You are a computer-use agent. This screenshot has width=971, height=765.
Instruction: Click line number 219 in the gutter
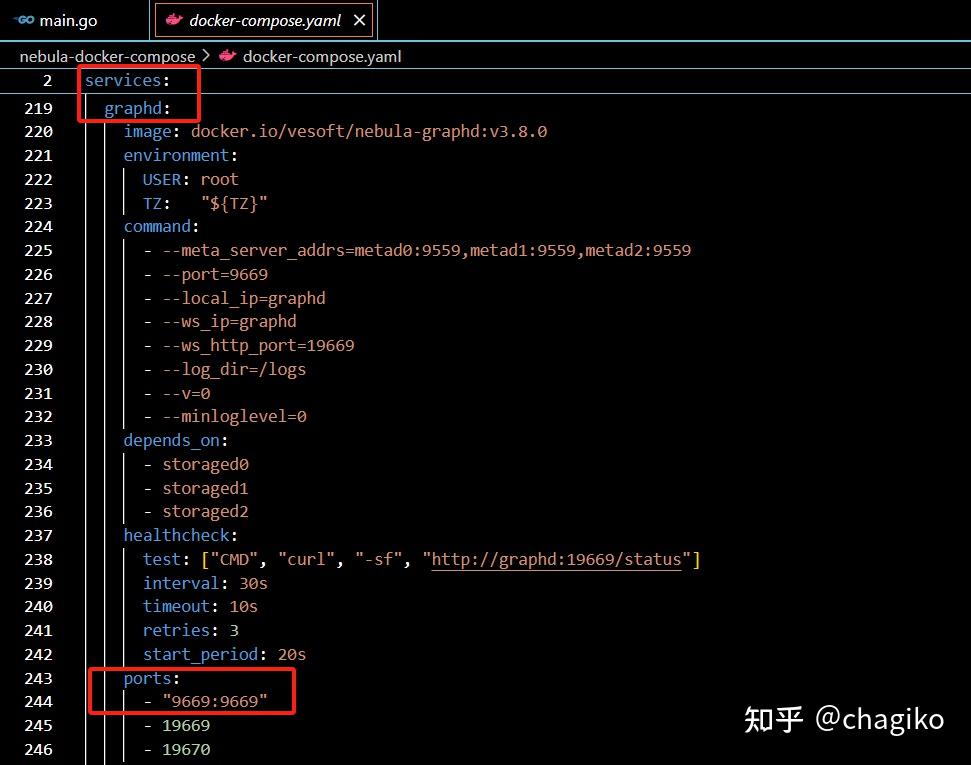tap(38, 108)
